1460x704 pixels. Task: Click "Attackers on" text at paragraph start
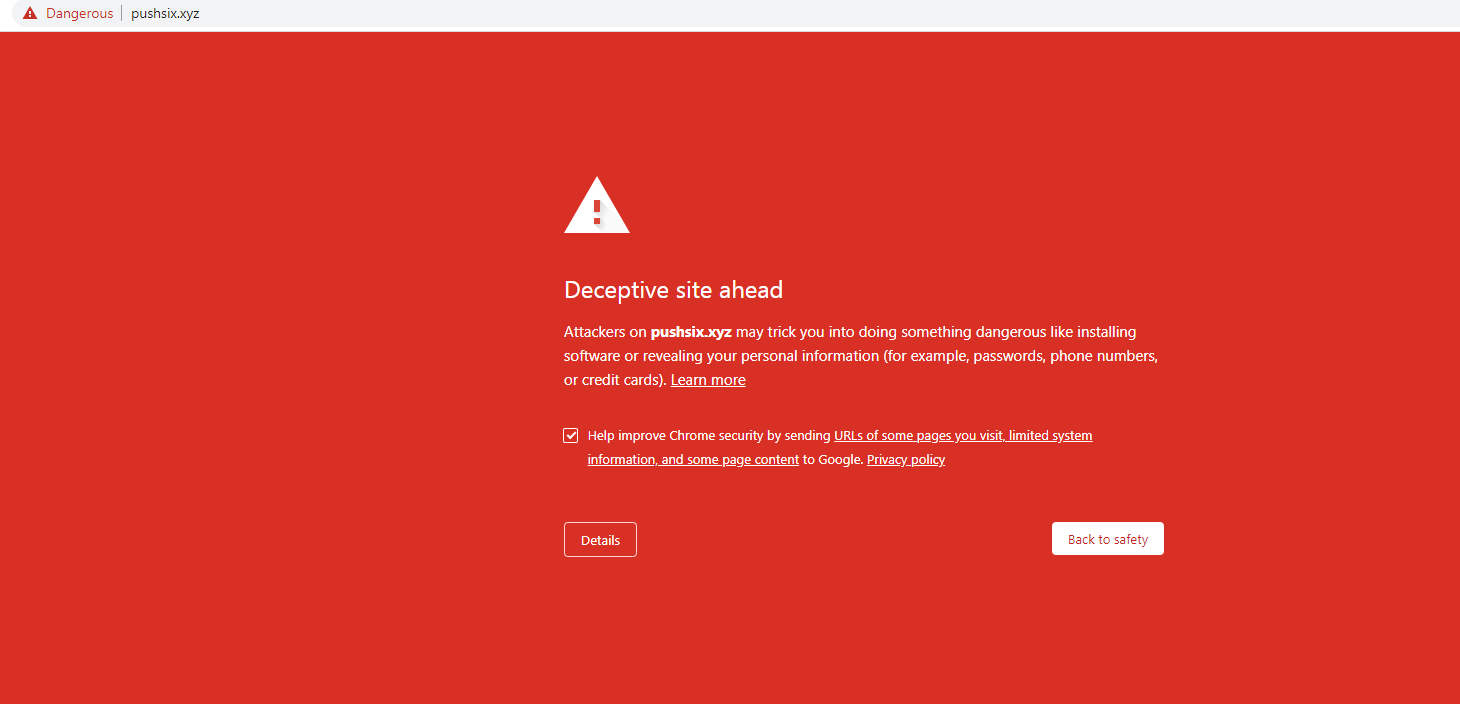click(x=605, y=332)
